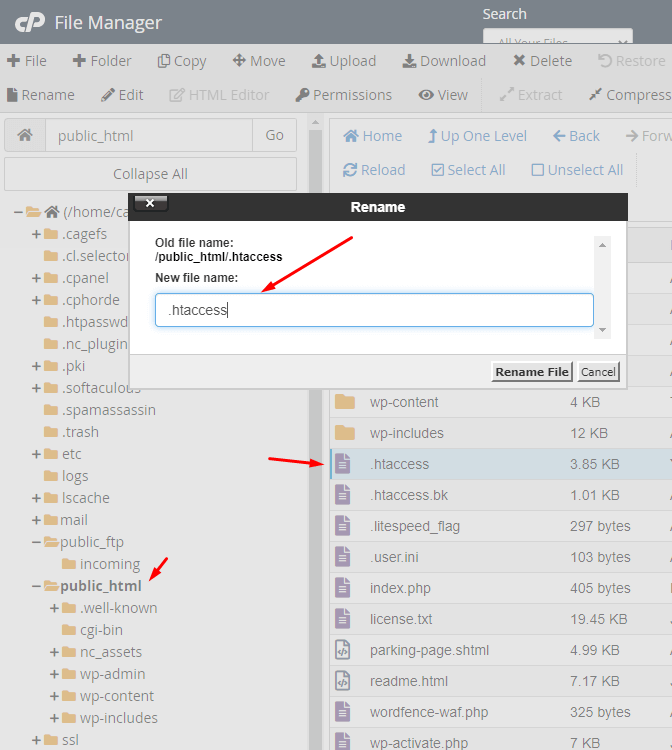
Task: Click the Rename toolbar button
Action: (x=41, y=95)
